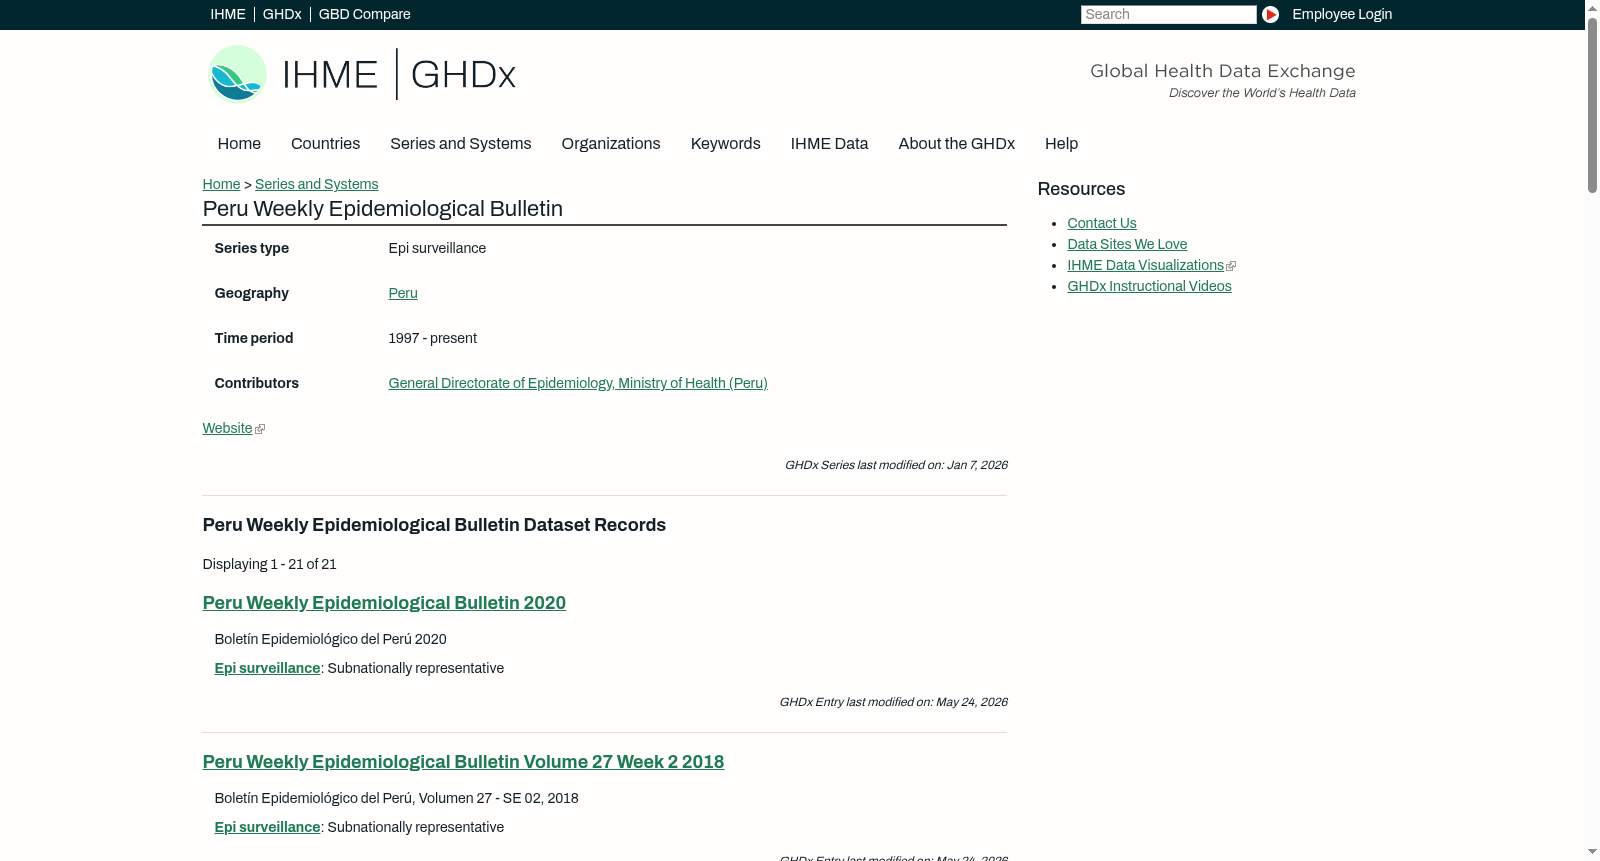Click 'GHDx Entry last modified on: May 24, 2026' under Bulletin 2020
Viewport: 1600px width, 861px height.
[x=893, y=702]
